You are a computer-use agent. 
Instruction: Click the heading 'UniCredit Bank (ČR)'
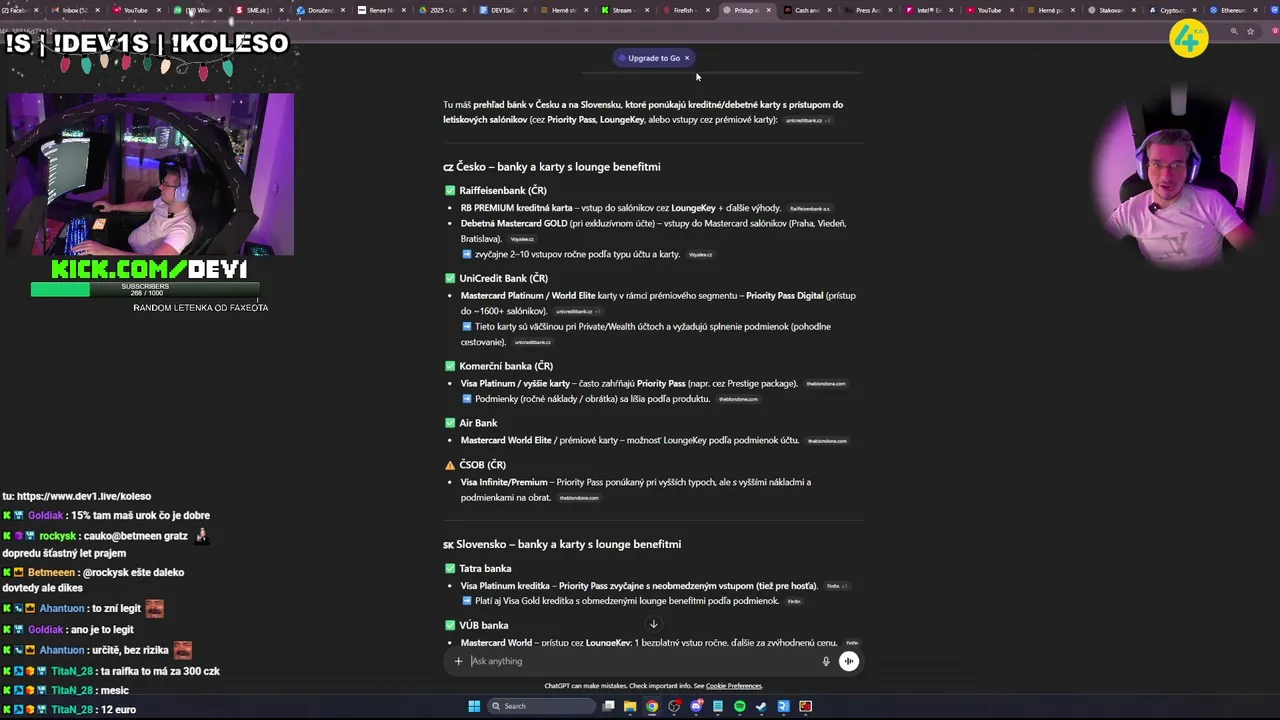(503, 278)
